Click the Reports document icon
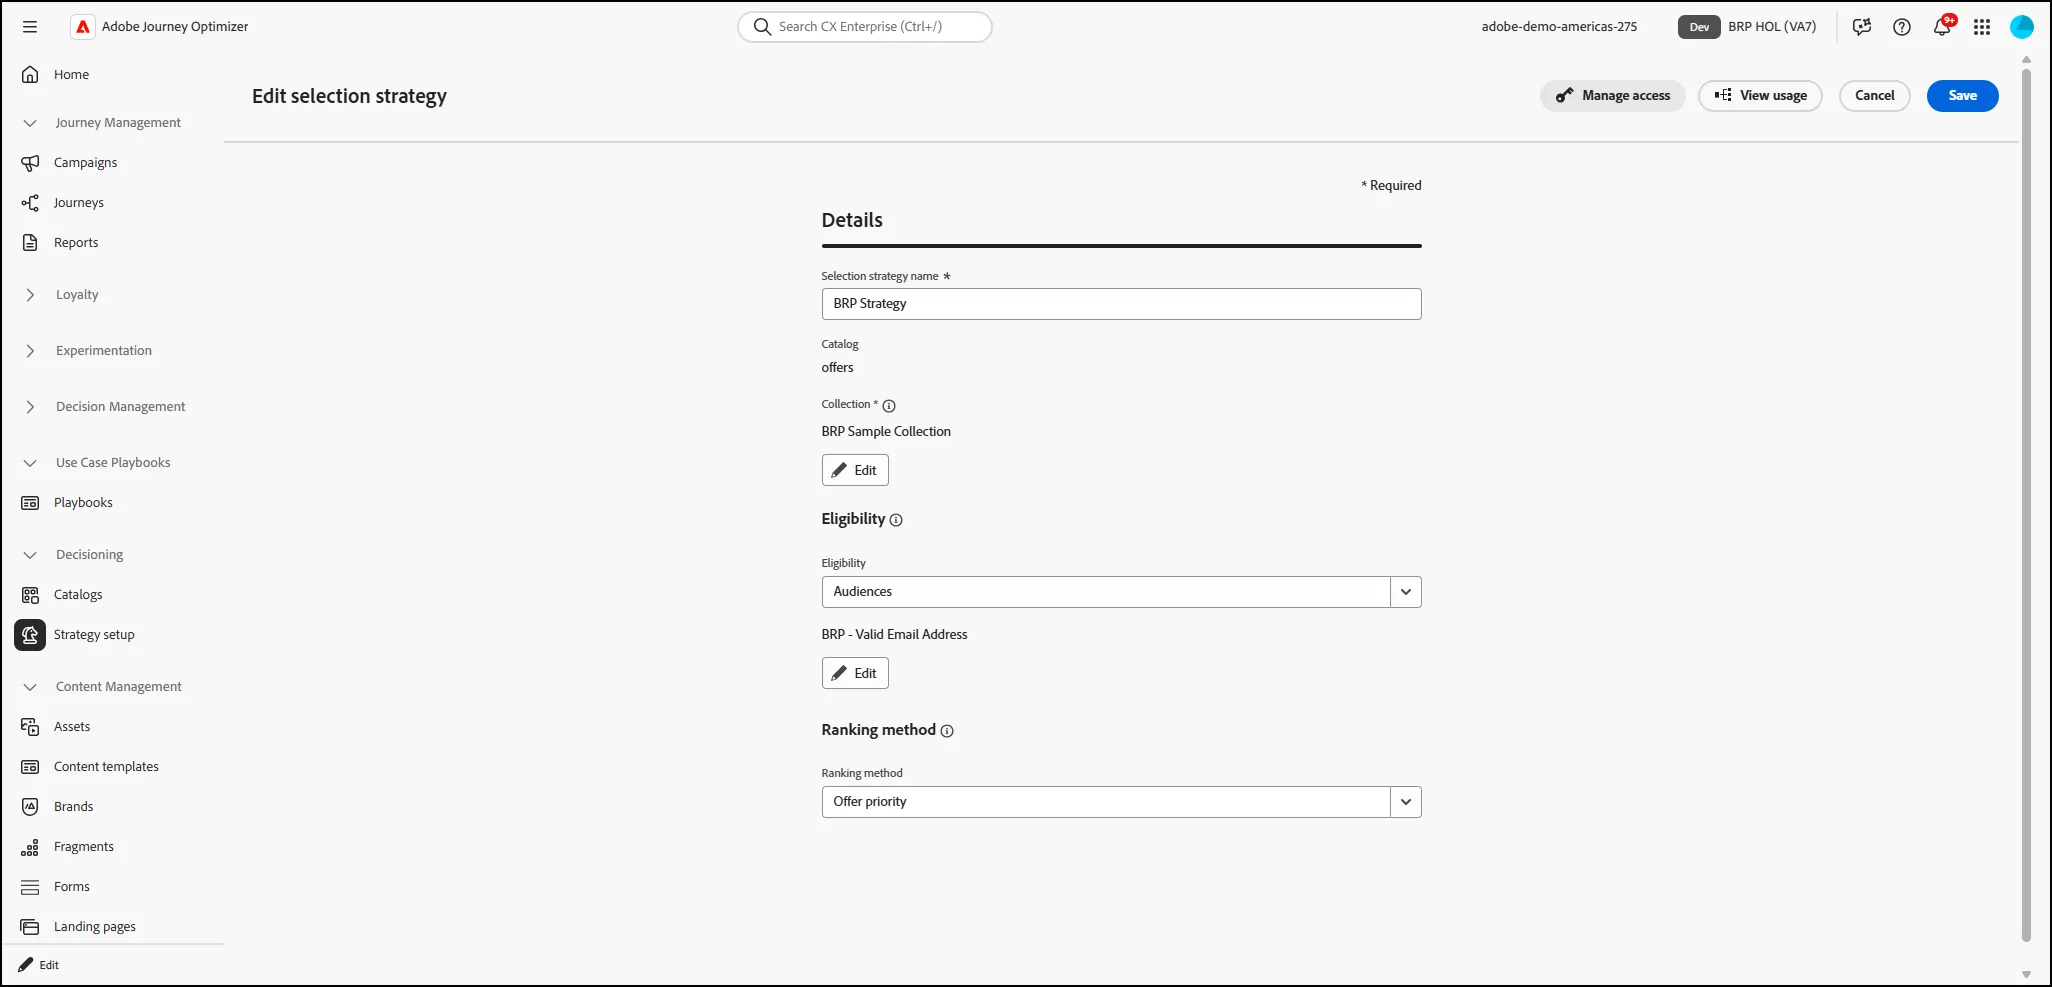 tap(30, 243)
